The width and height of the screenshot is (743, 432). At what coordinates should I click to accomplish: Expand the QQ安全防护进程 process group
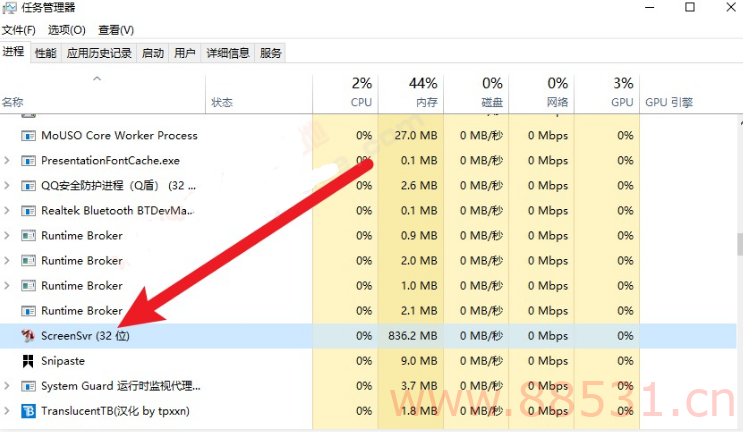(x=7, y=185)
